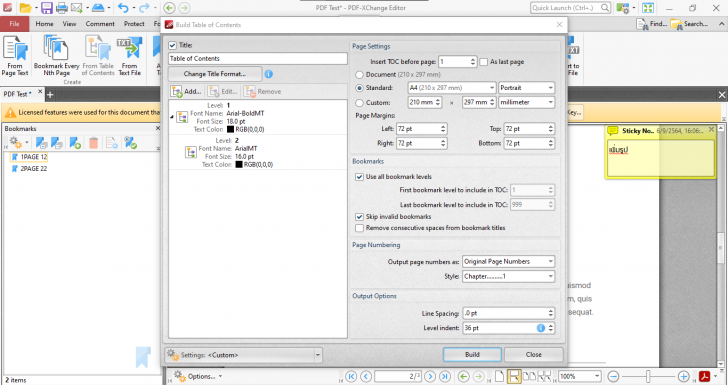Select the Standard page size radio button
Viewport: 728px width, 385px height.
359,88
